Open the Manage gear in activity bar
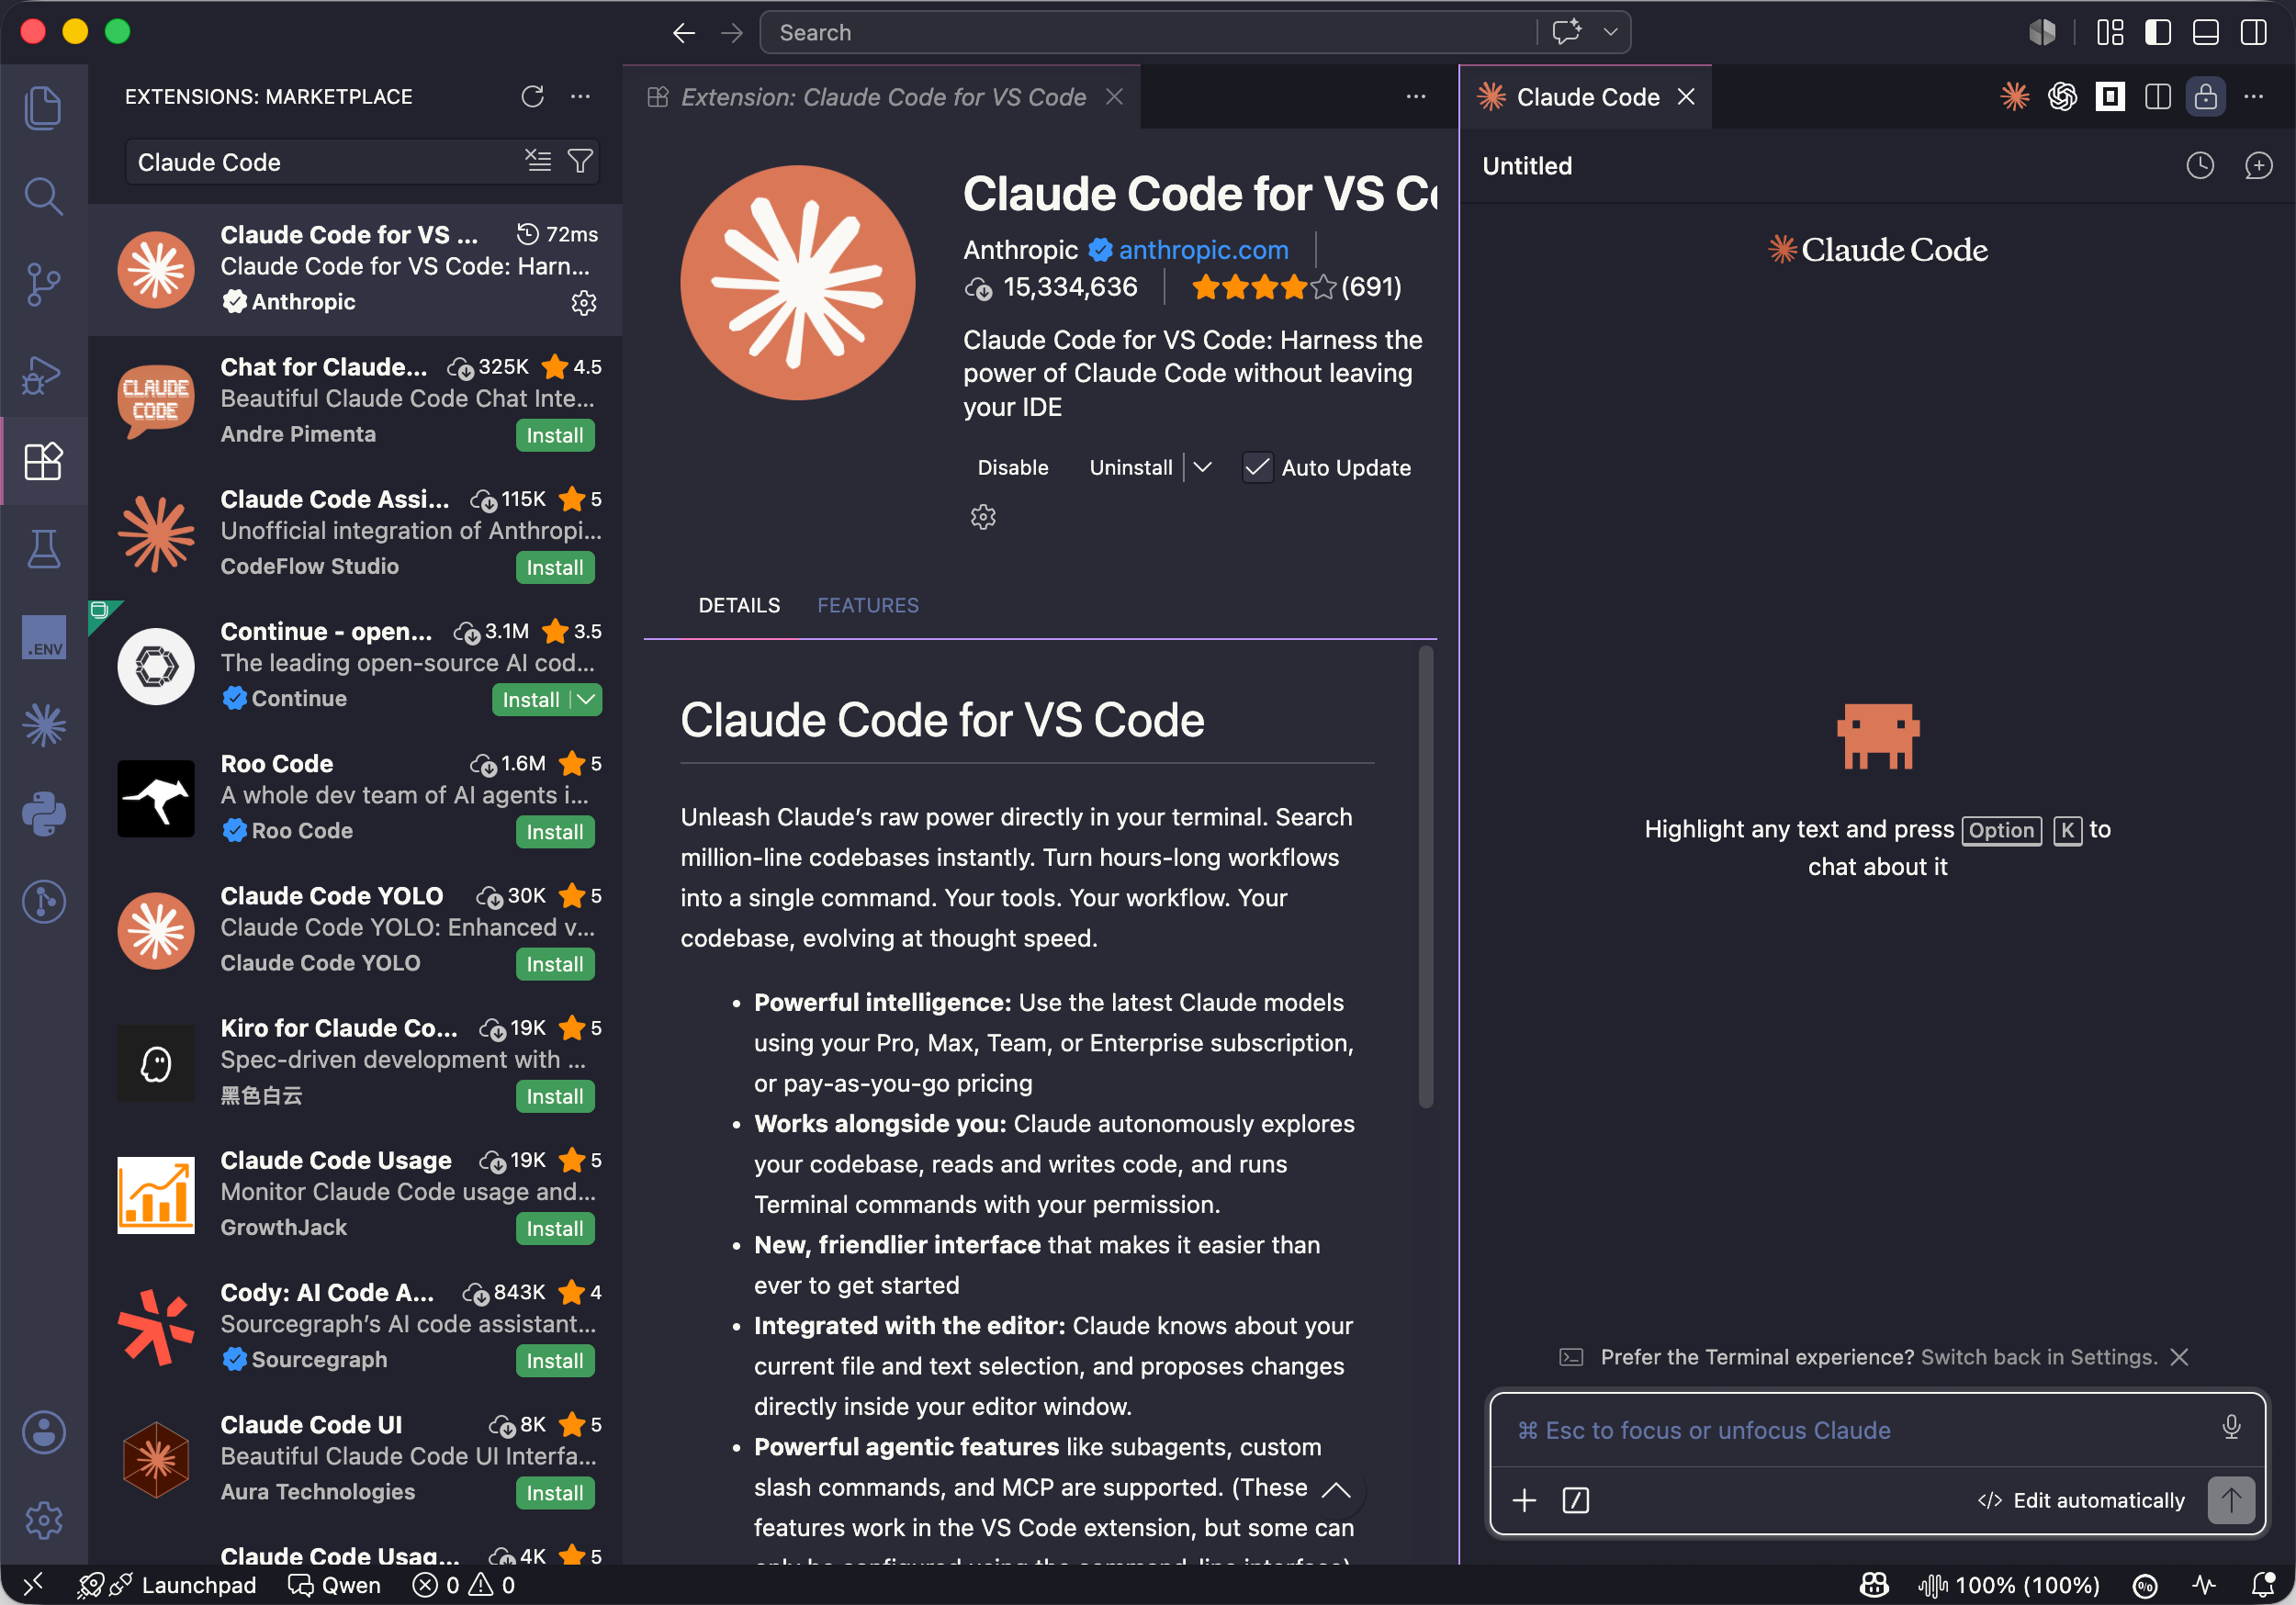The height and width of the screenshot is (1605, 2296). coord(43,1520)
